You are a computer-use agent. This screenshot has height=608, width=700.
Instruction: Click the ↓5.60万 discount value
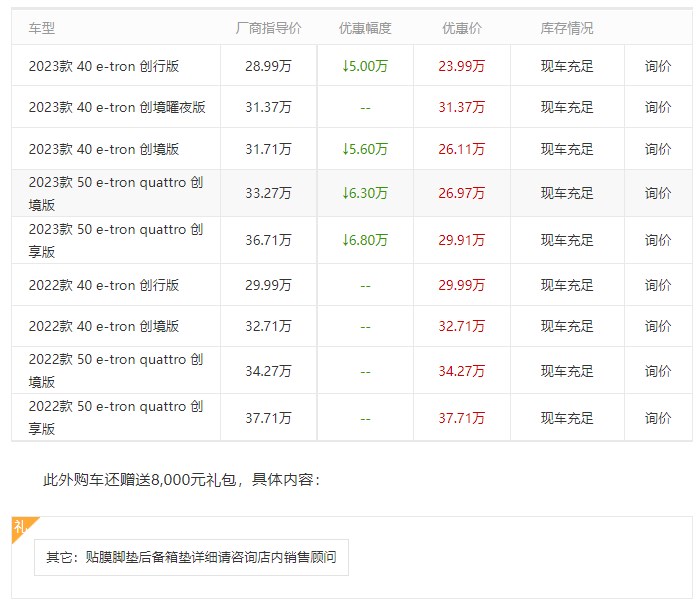tap(365, 149)
